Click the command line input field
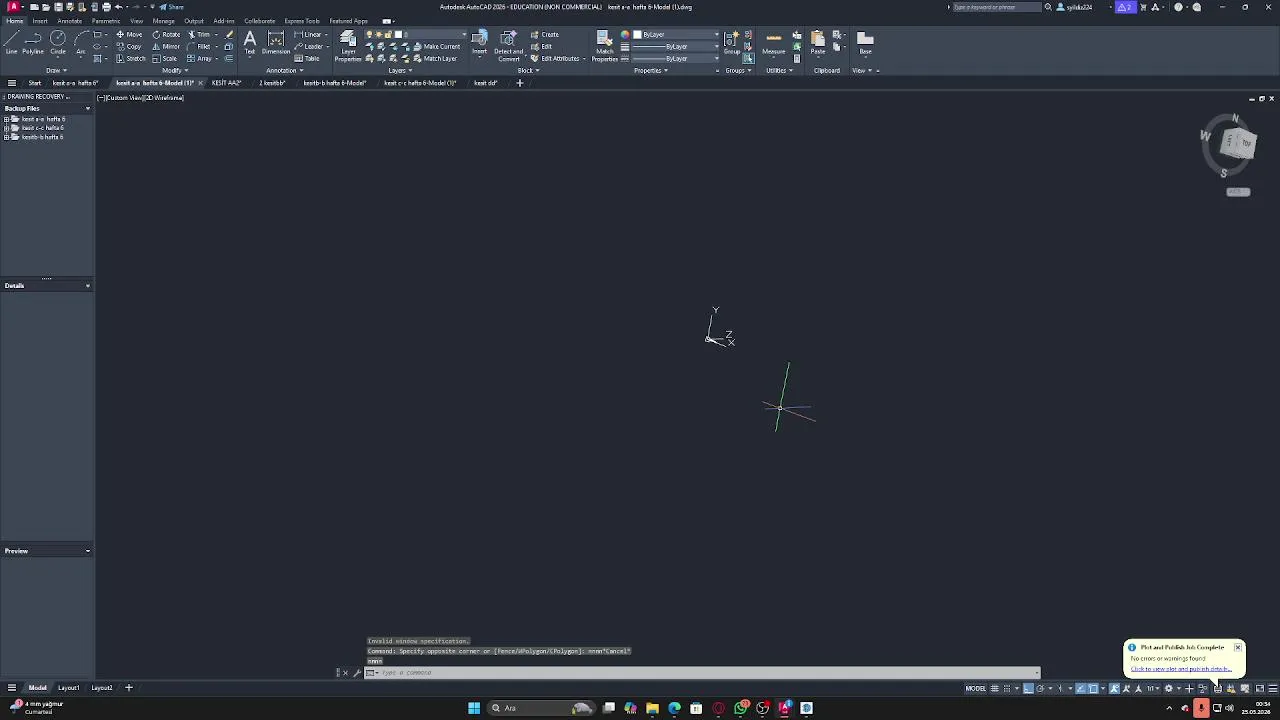Viewport: 1280px width, 720px height. (x=705, y=673)
